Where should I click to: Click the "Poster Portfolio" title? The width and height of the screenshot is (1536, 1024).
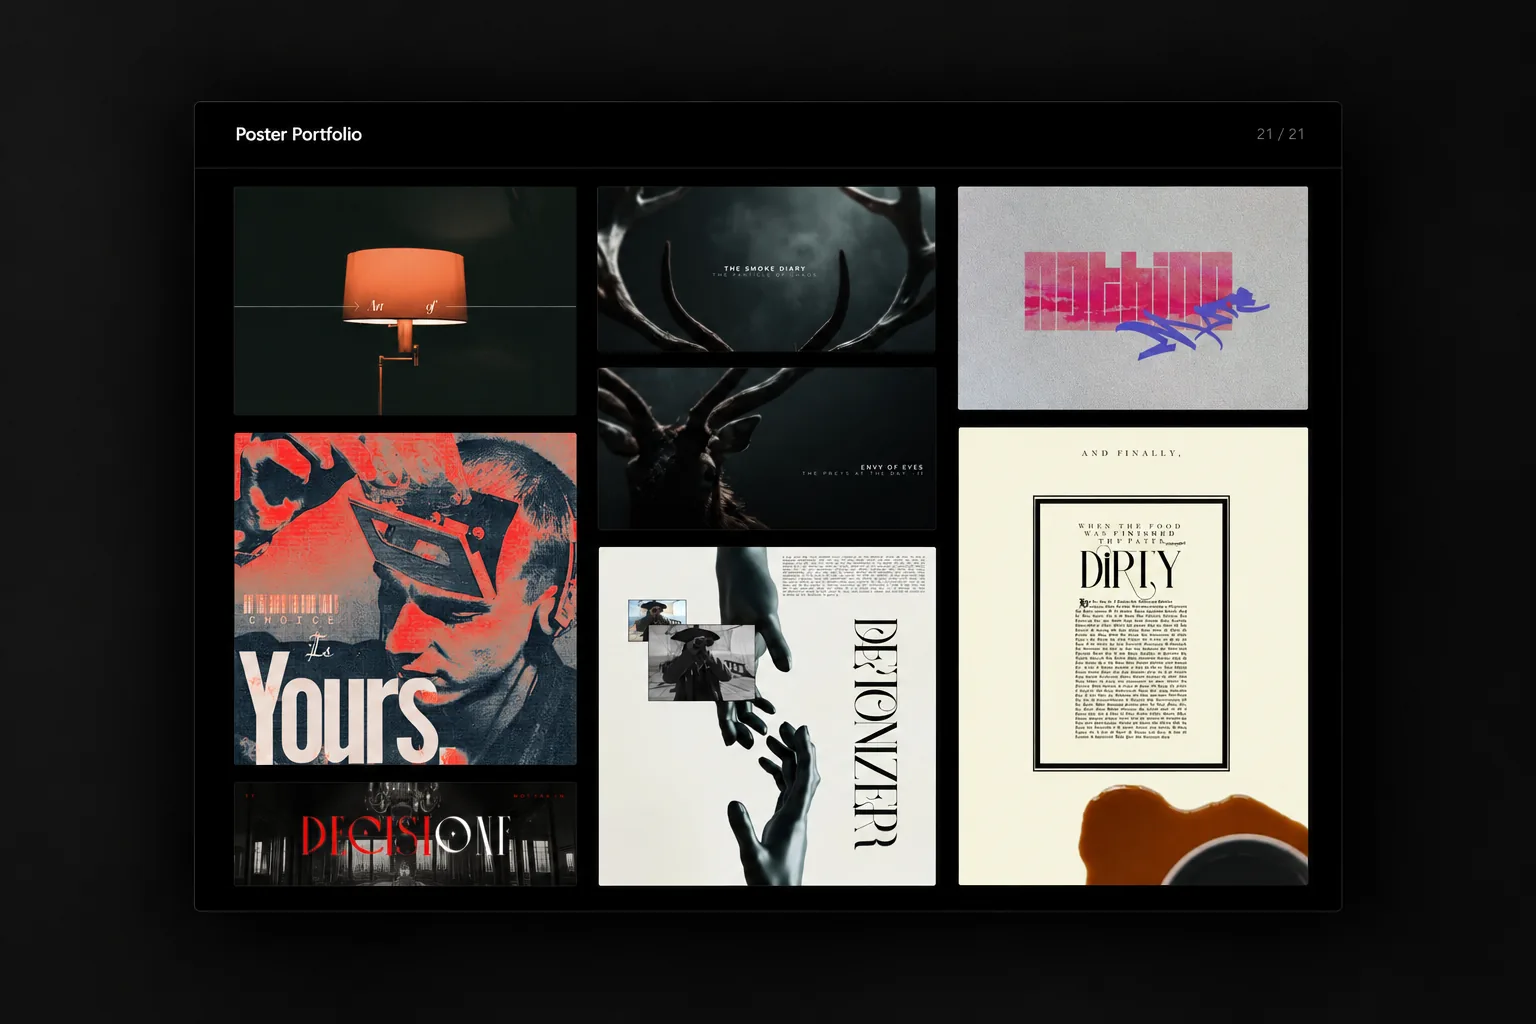click(299, 134)
